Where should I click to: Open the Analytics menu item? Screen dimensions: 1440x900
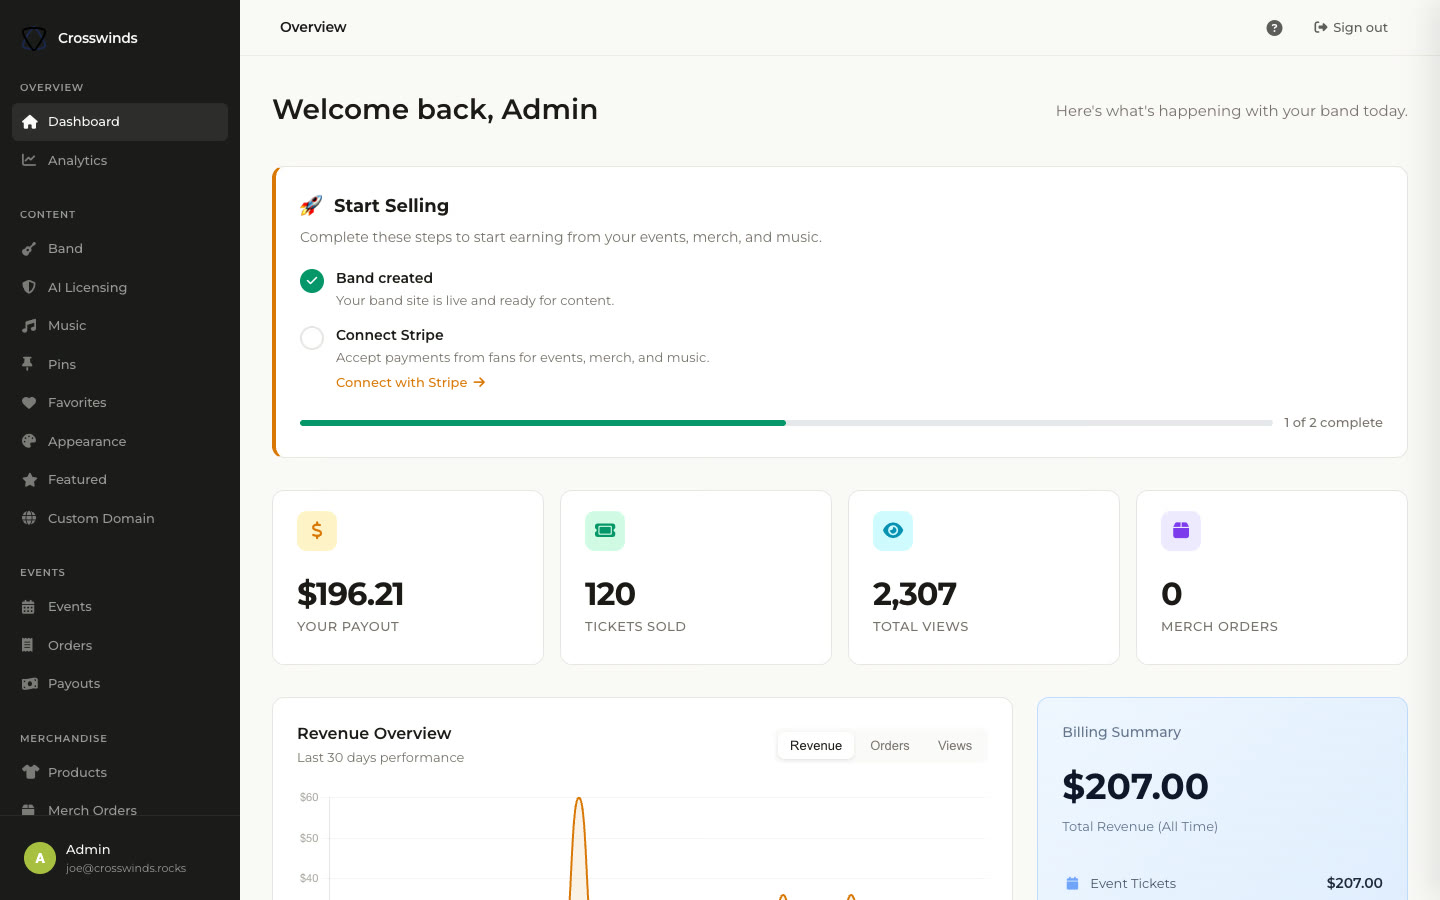point(120,160)
